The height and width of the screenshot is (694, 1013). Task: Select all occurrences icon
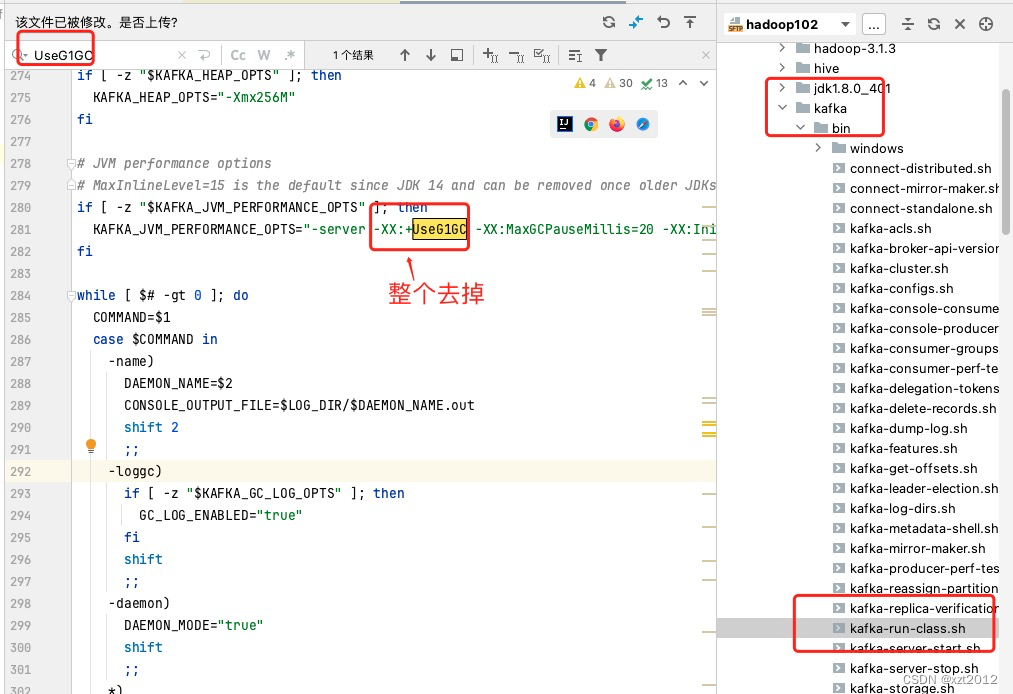coord(541,56)
